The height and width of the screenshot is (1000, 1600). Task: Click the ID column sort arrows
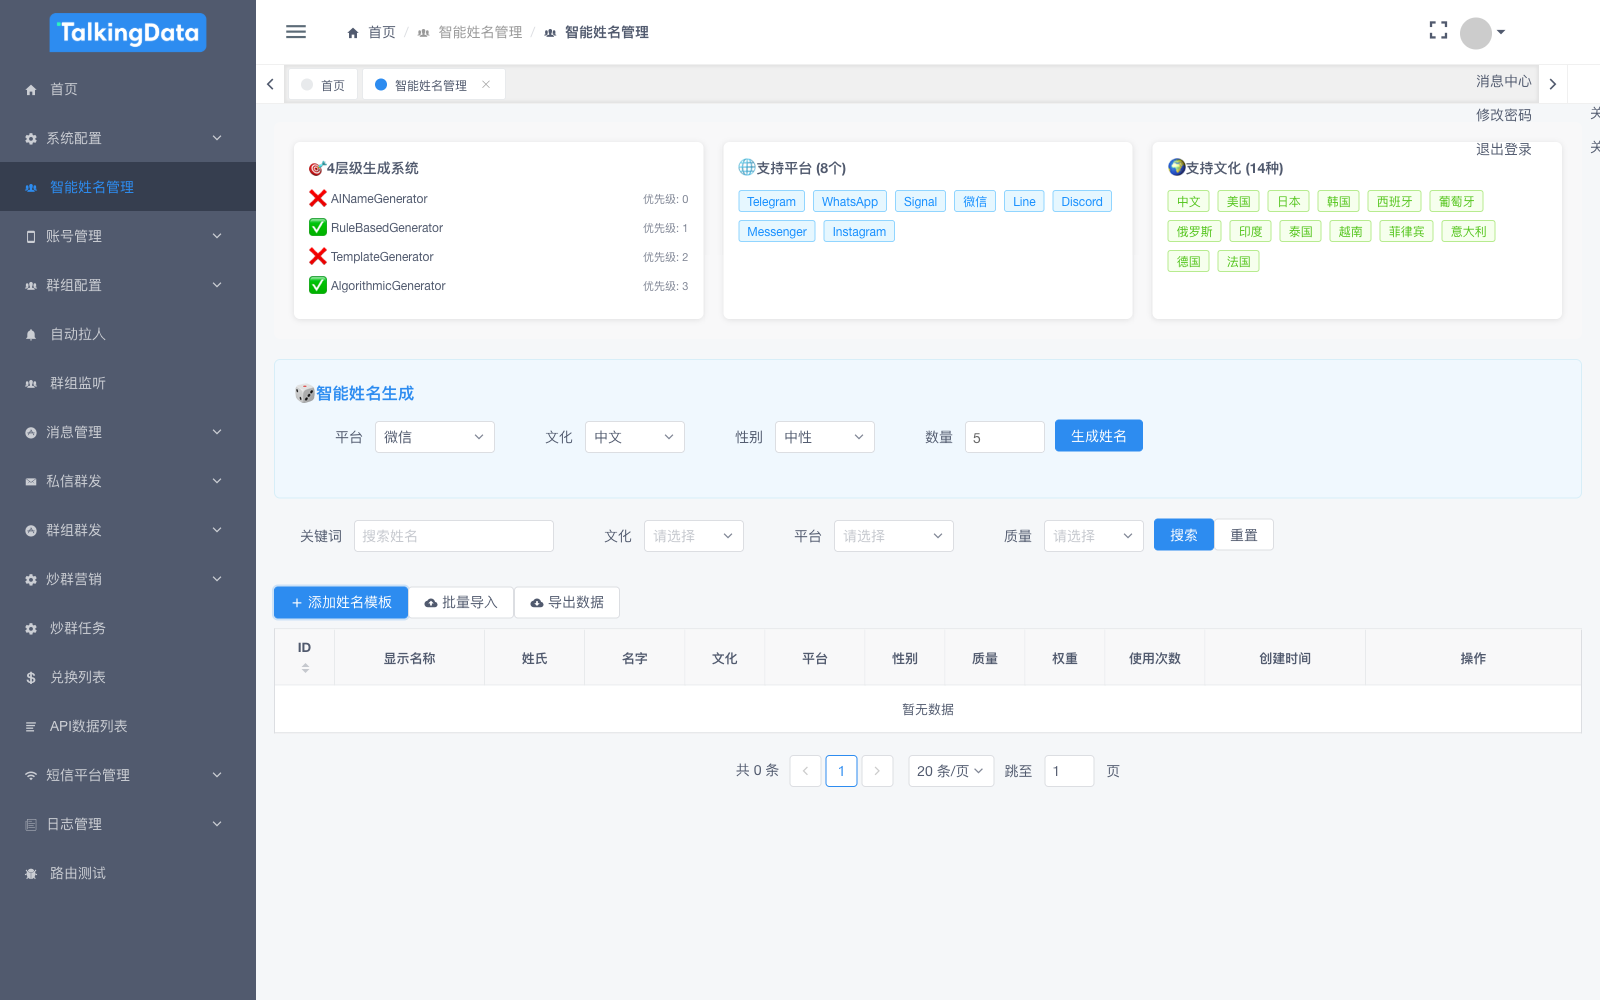305,667
